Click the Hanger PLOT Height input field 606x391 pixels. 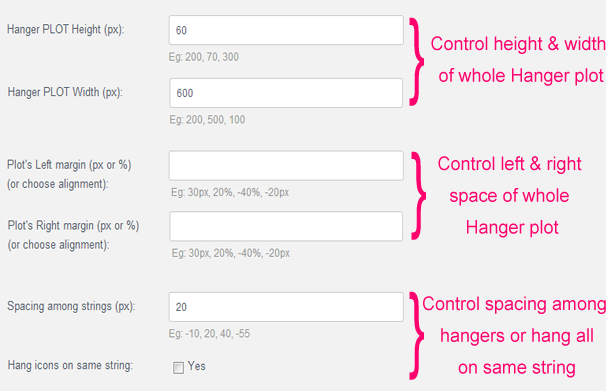click(286, 30)
